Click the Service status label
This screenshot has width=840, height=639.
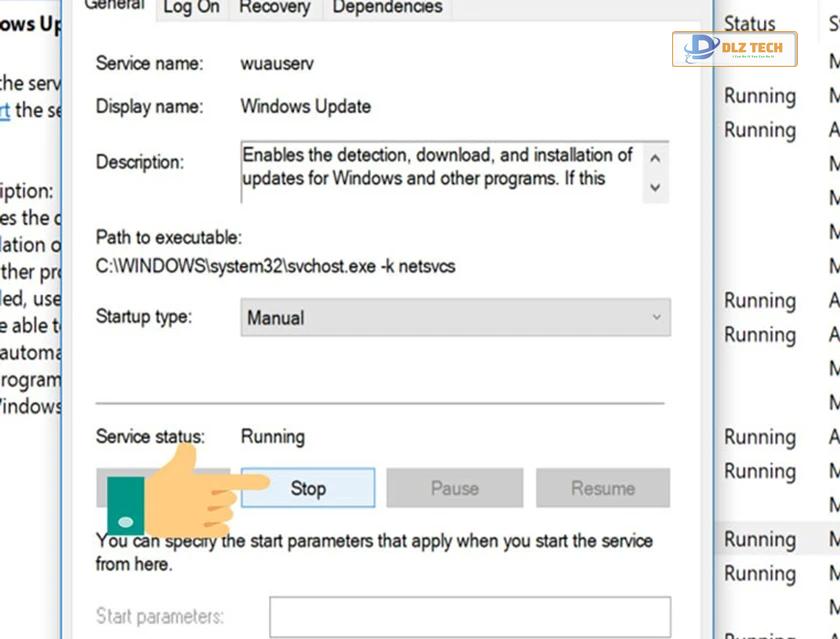(150, 437)
